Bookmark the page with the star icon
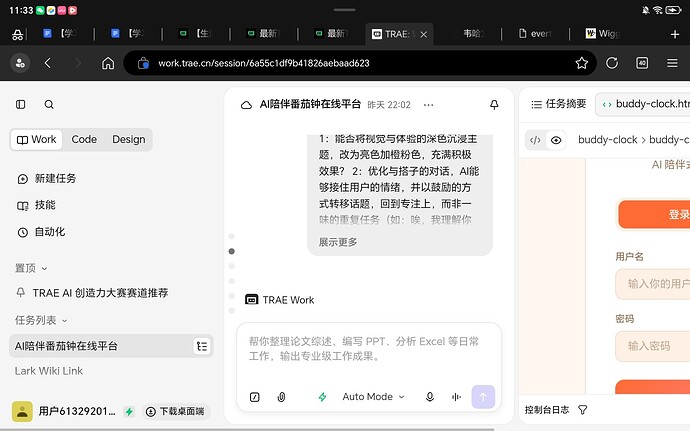Viewport: 690px width, 431px height. (x=581, y=63)
